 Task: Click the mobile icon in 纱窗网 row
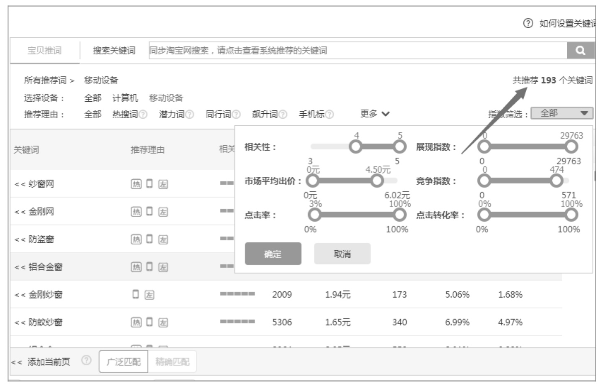click(149, 183)
